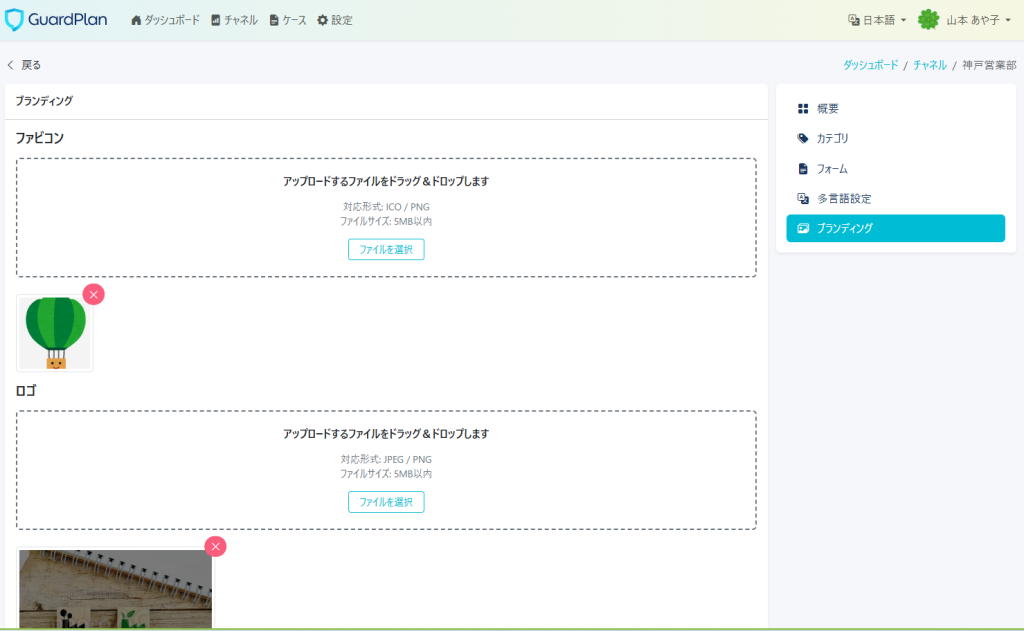
Task: Select 概要 in the side panel
Action: click(x=827, y=108)
